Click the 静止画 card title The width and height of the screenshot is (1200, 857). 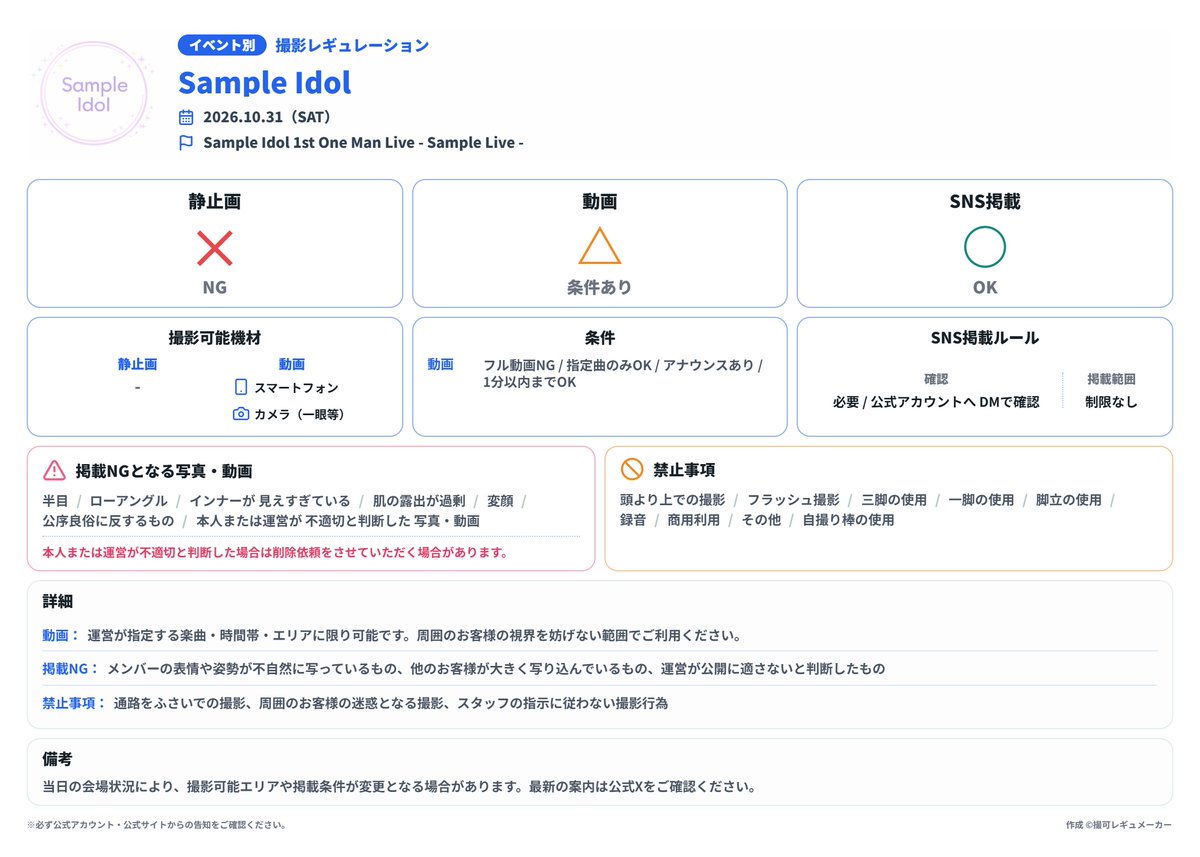(x=215, y=202)
